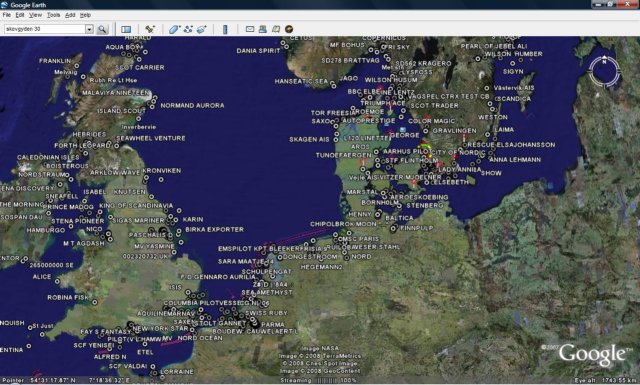Click the search magnifier button
Screen dimensions: 640x385
point(102,29)
